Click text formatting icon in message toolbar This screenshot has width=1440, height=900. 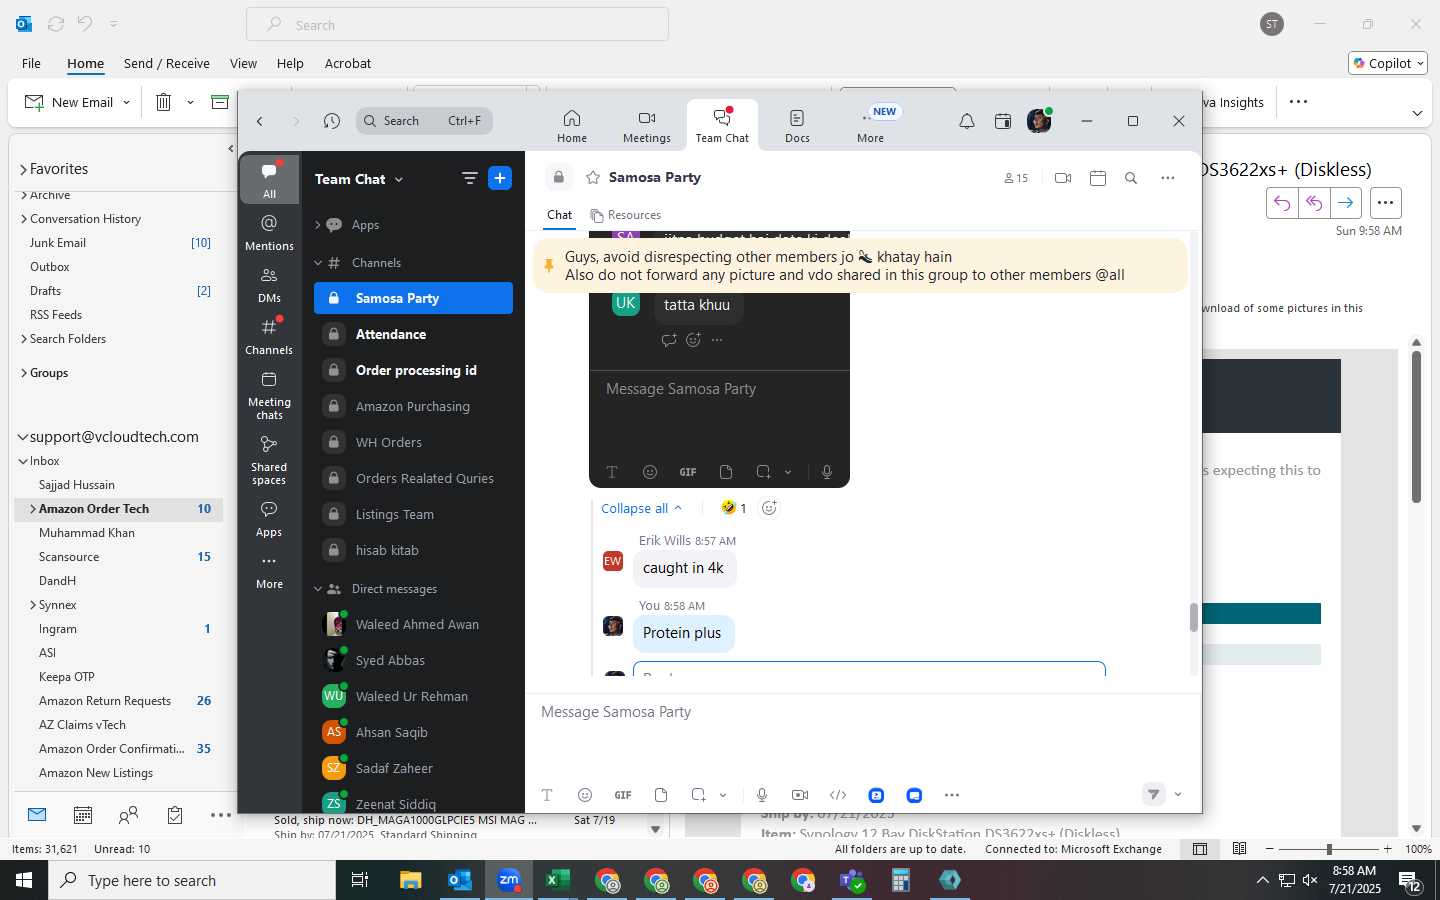click(547, 795)
